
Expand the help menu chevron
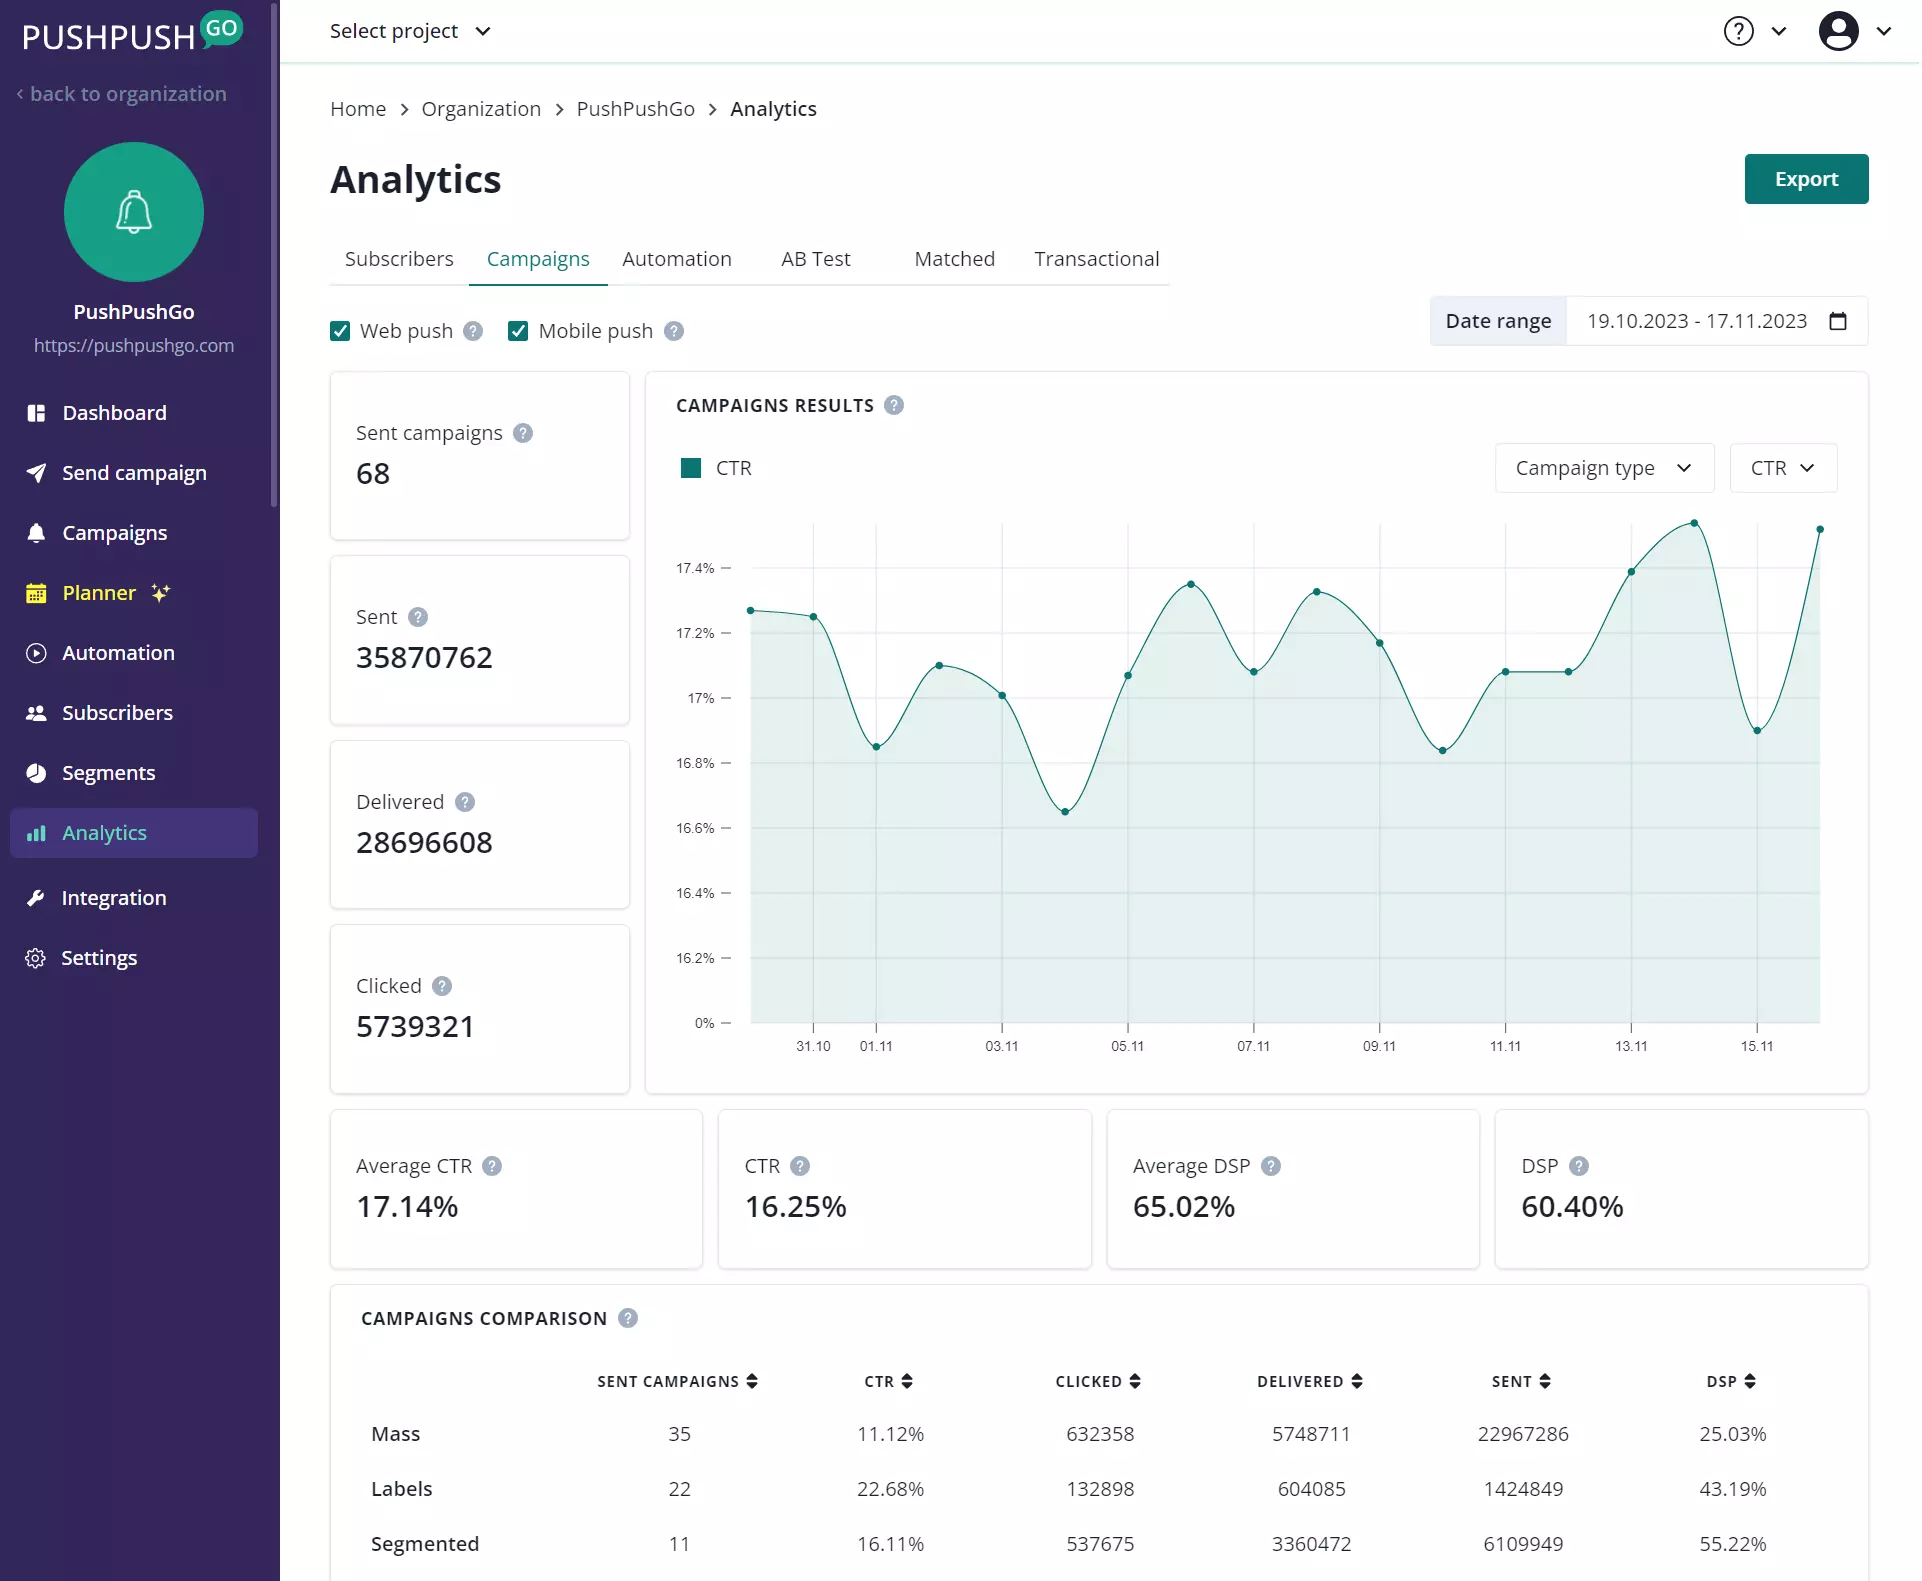coord(1779,31)
